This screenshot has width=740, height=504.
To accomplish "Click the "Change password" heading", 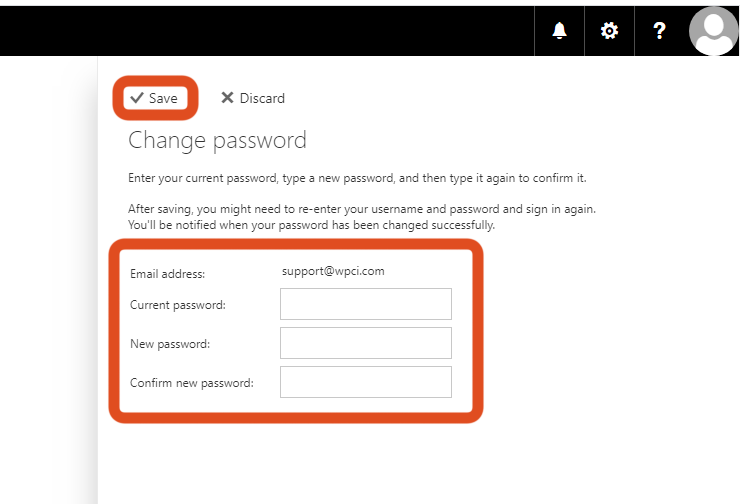I will tap(217, 140).
